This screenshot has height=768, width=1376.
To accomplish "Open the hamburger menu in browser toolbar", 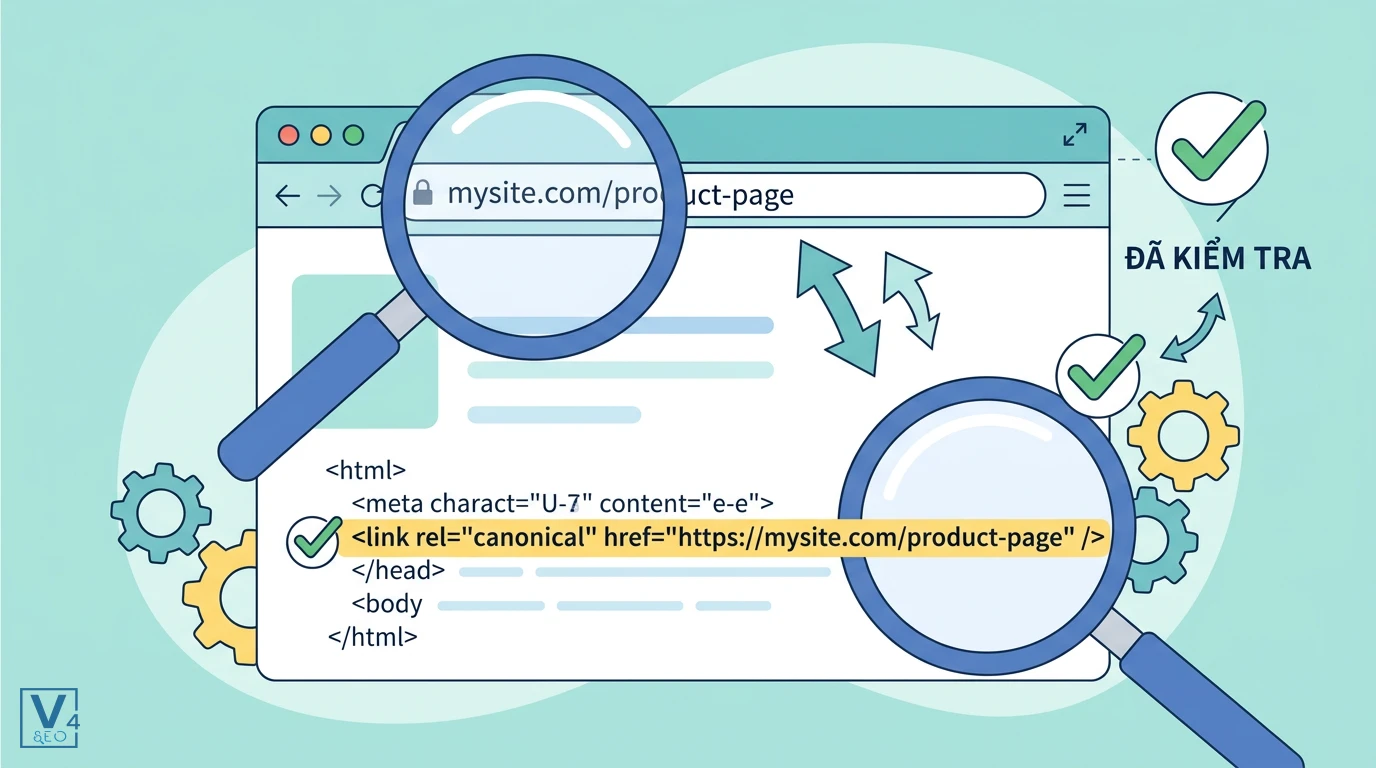I will point(1077,195).
